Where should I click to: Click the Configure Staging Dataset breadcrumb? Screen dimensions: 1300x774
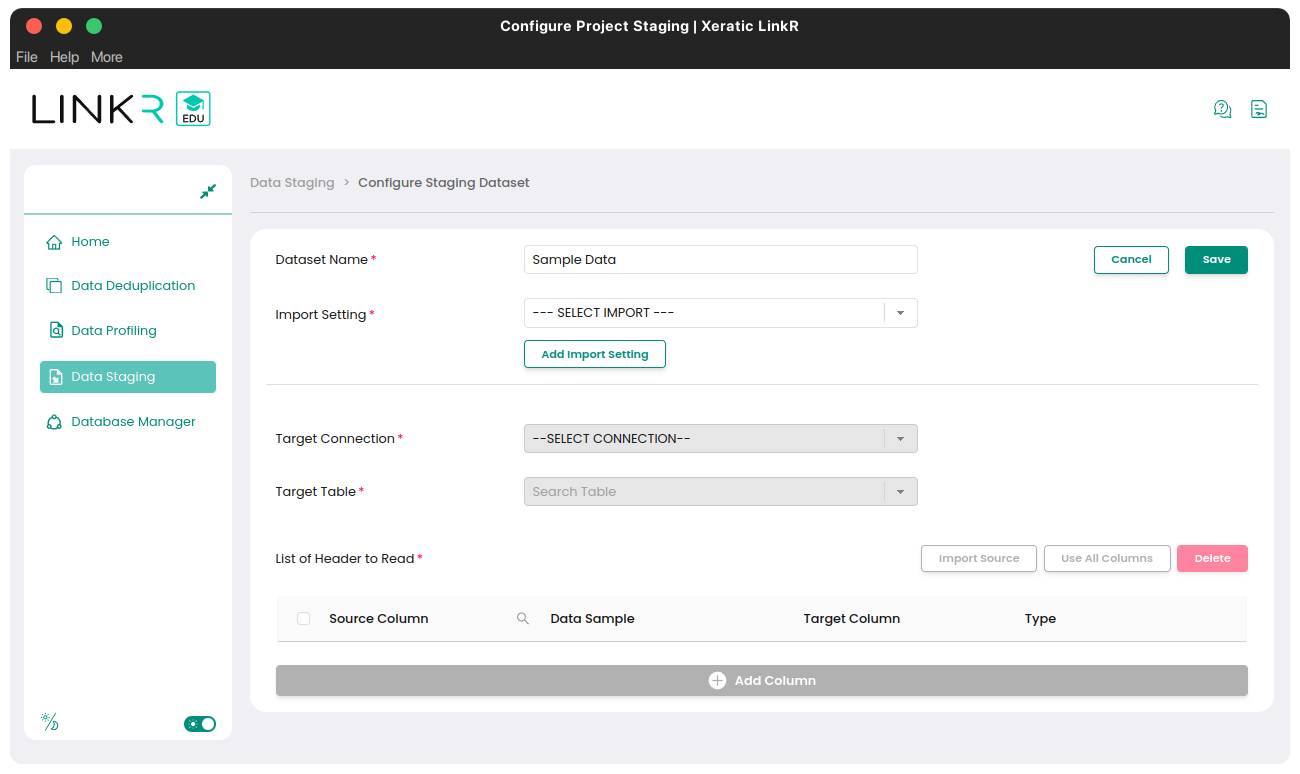tap(444, 183)
